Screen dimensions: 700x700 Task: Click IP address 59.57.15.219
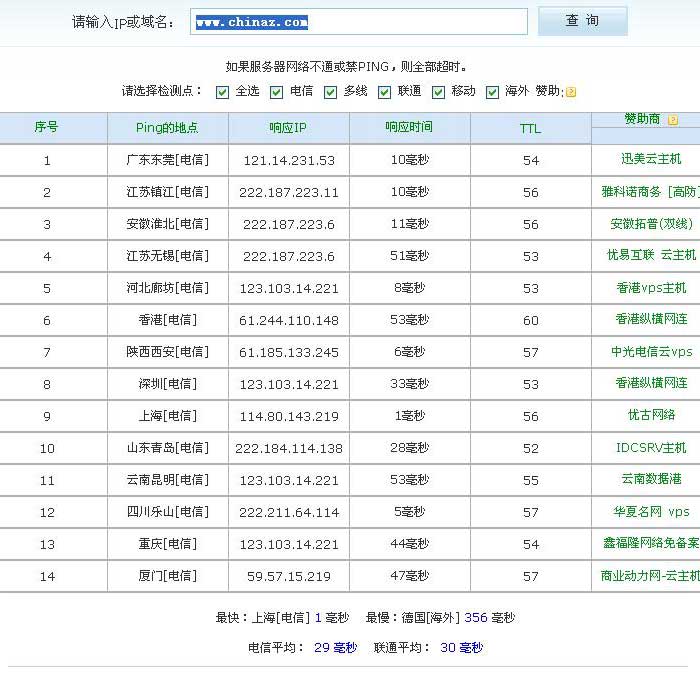coord(289,577)
